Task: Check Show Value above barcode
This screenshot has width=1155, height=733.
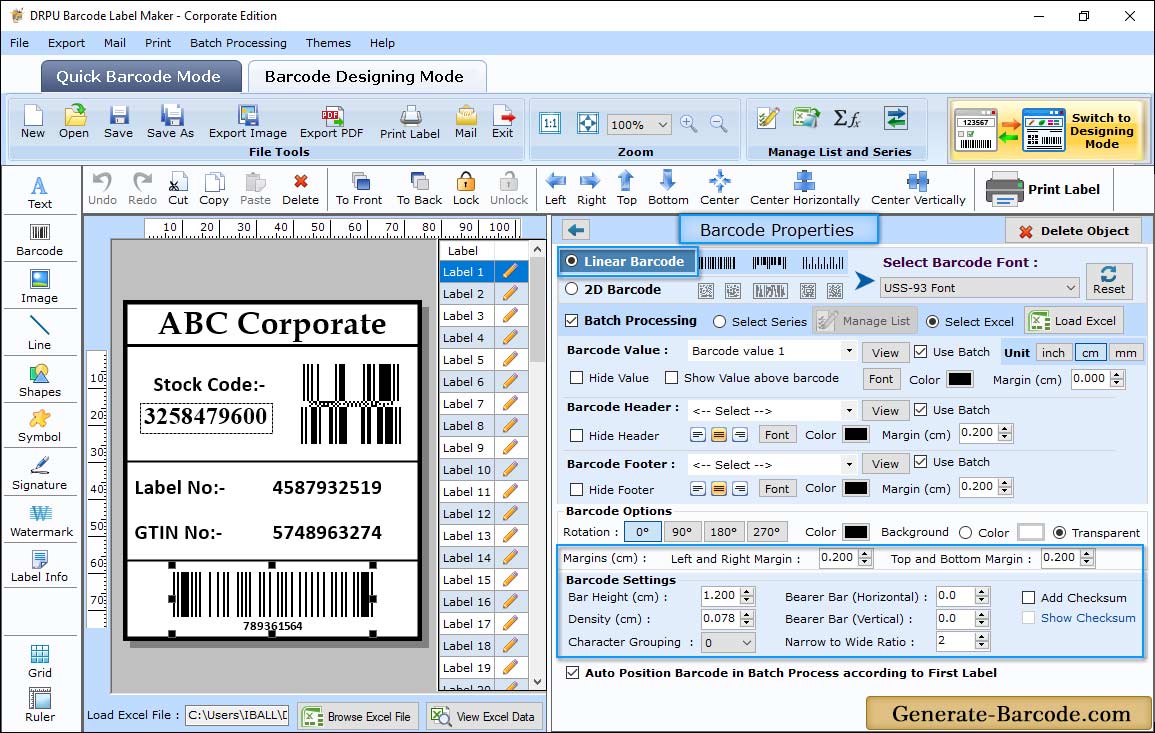Action: tap(671, 377)
